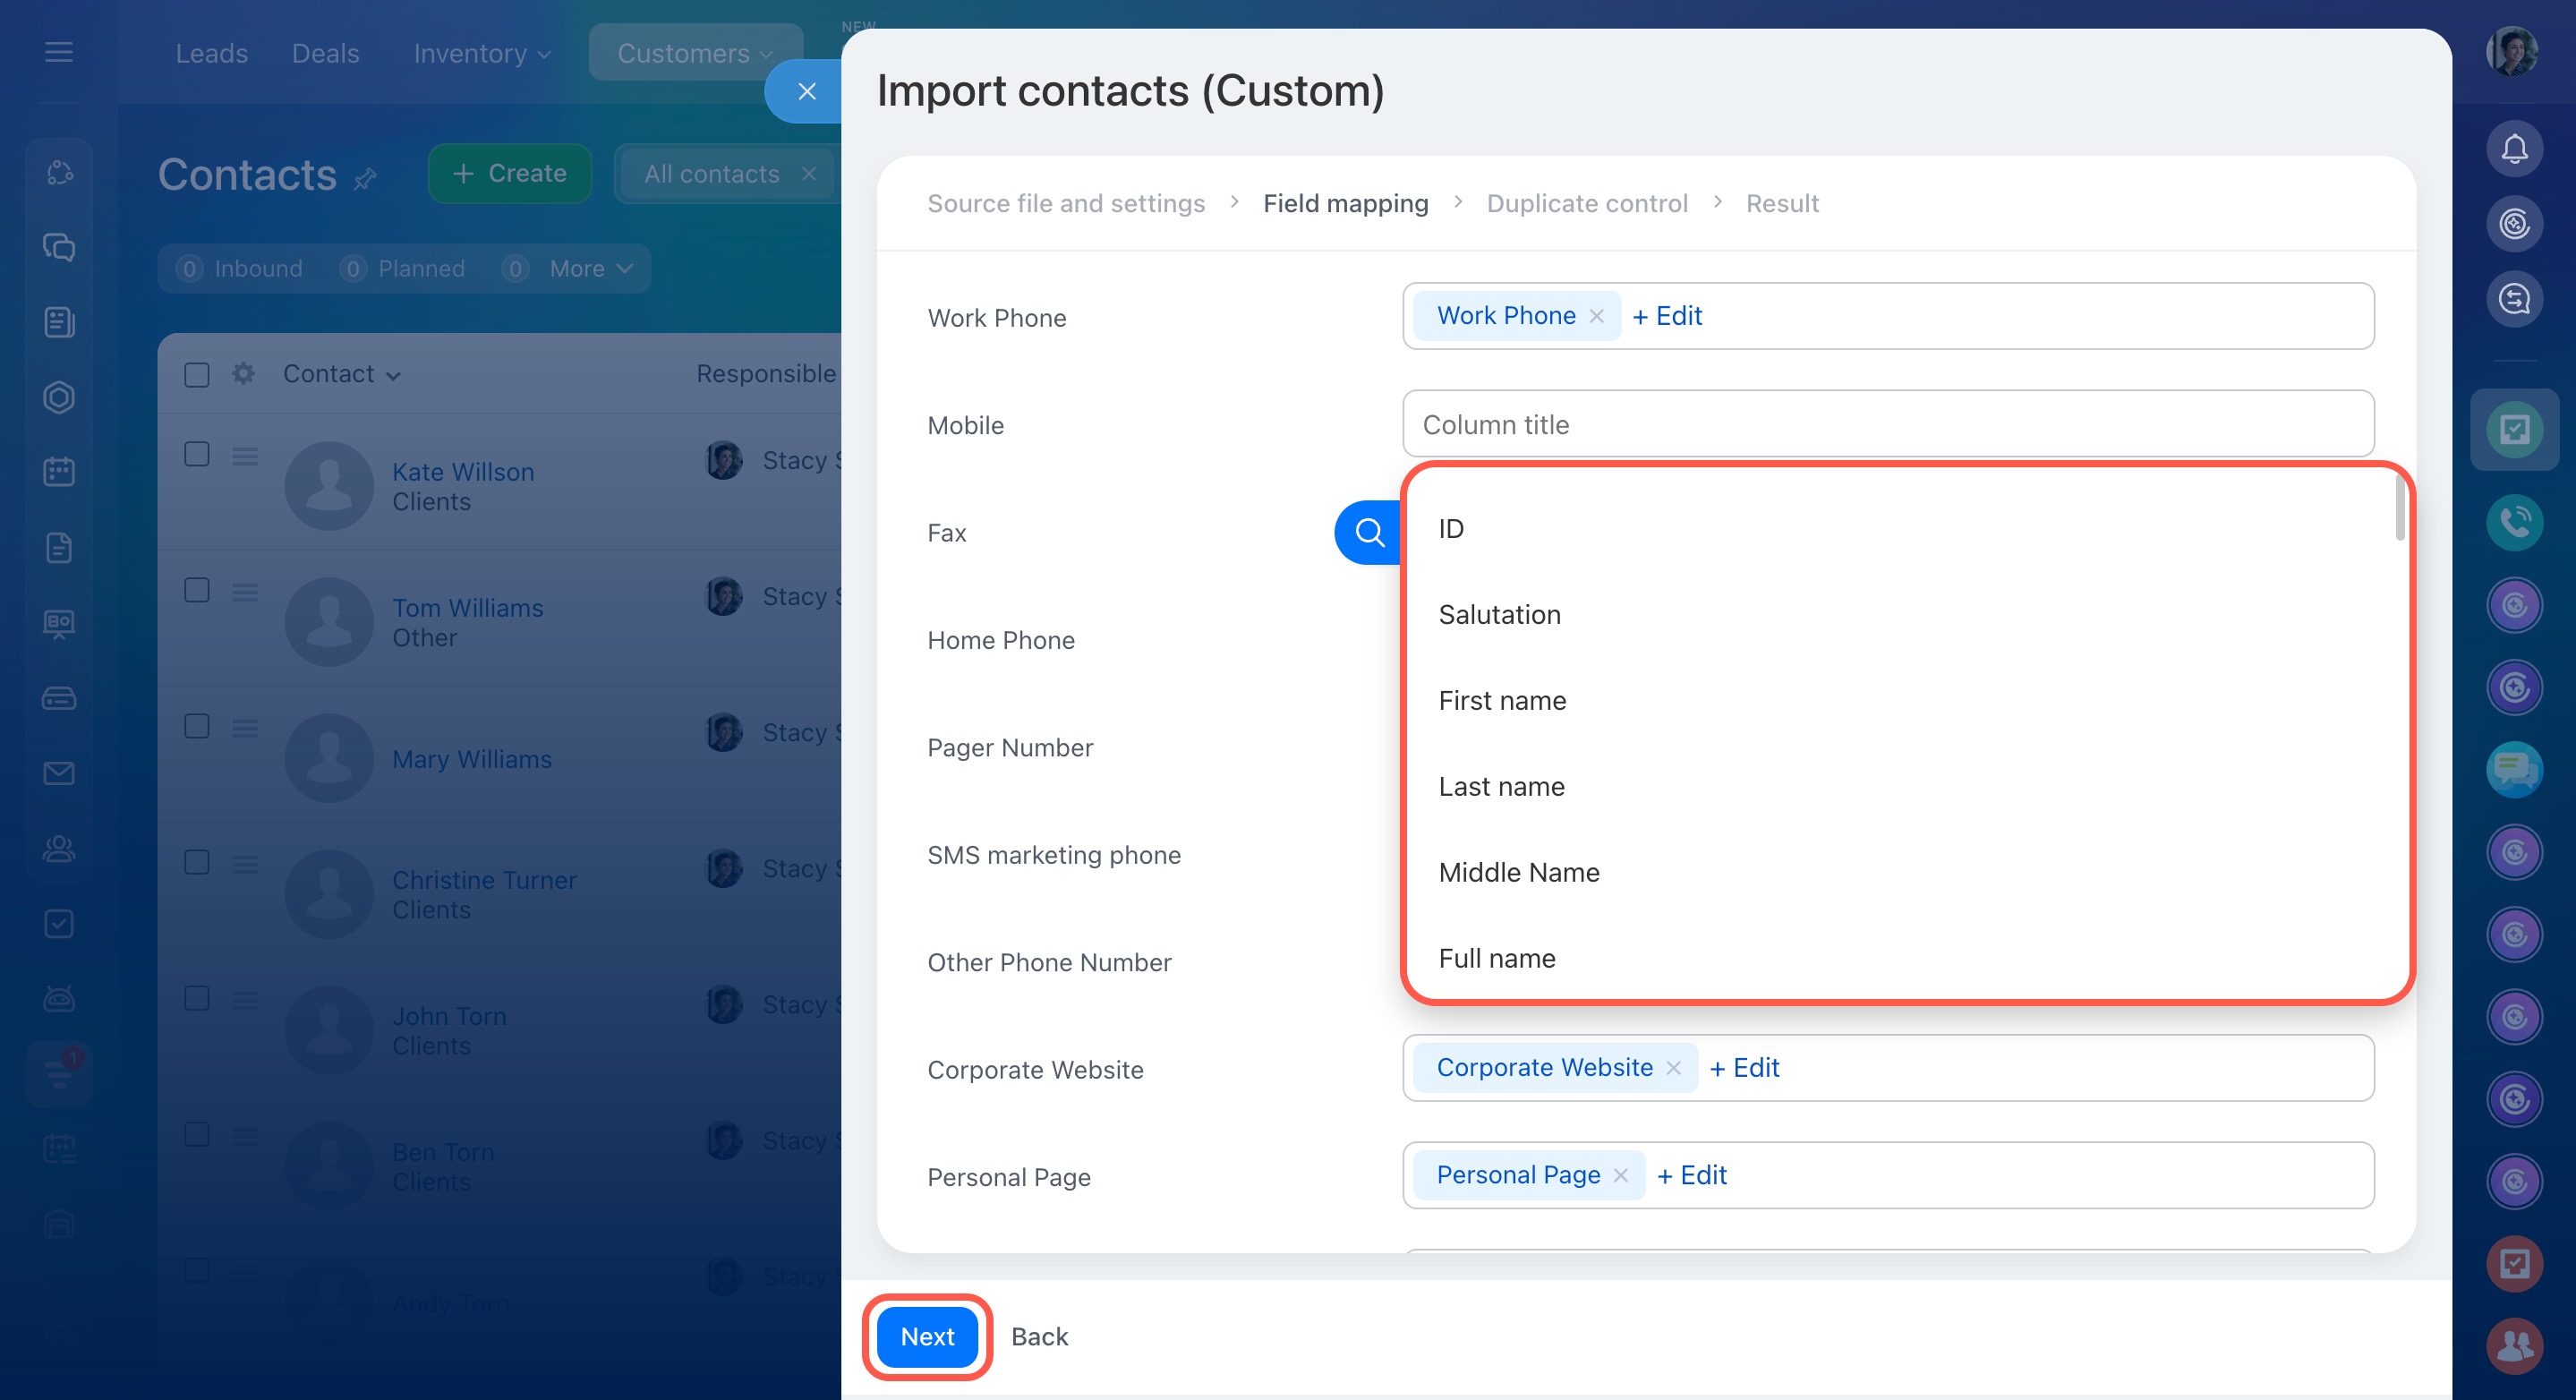Expand the More counters dropdown
This screenshot has height=1400, width=2576.
coord(590,268)
